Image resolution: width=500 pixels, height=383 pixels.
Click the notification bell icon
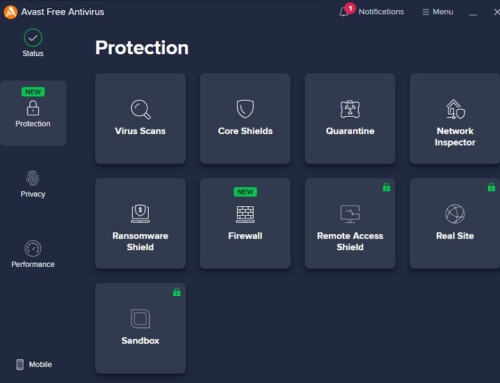pyautogui.click(x=343, y=12)
